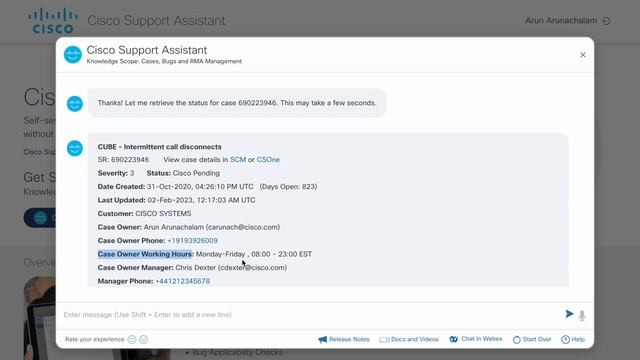The height and width of the screenshot is (360, 640).
Task: Call manager phone +441212345678
Action: point(182,281)
